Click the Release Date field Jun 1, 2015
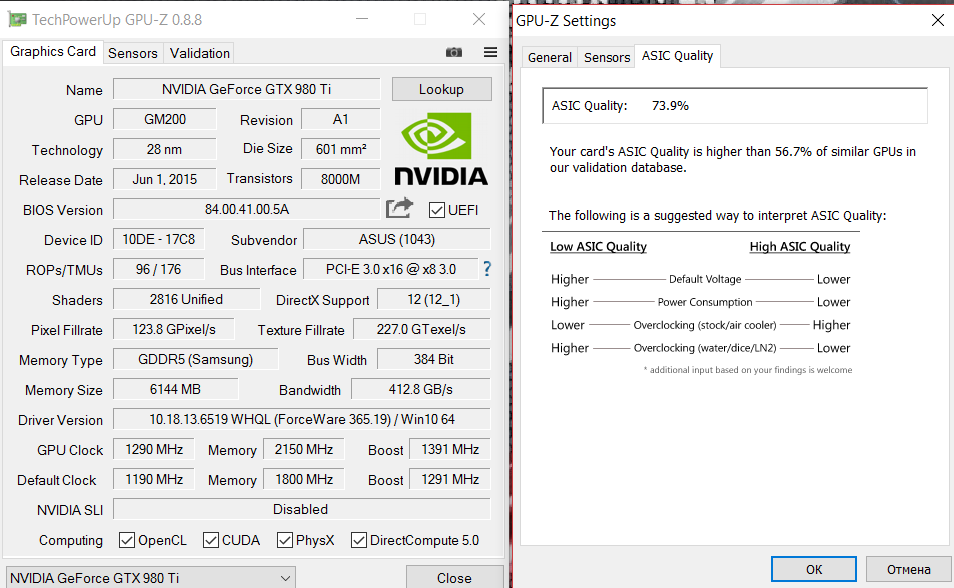Screen dimensions: 954x588 tap(165, 180)
